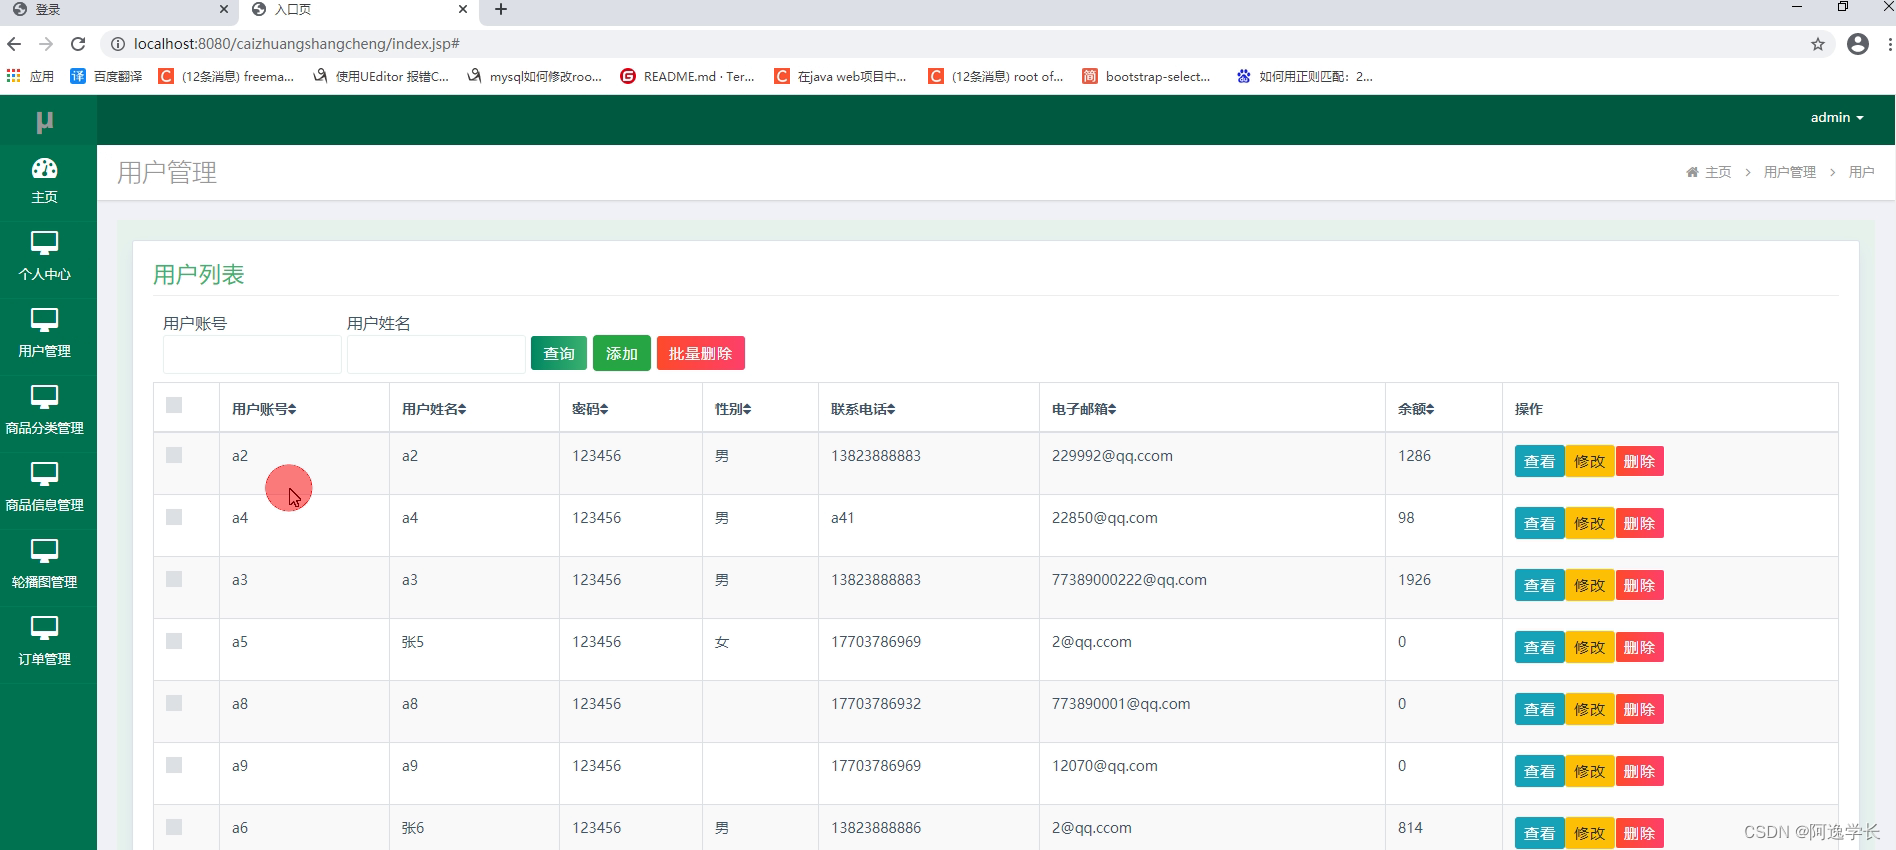Screen dimensions: 1896x850
Task: Click the red 批量删除 button
Action: pos(701,353)
